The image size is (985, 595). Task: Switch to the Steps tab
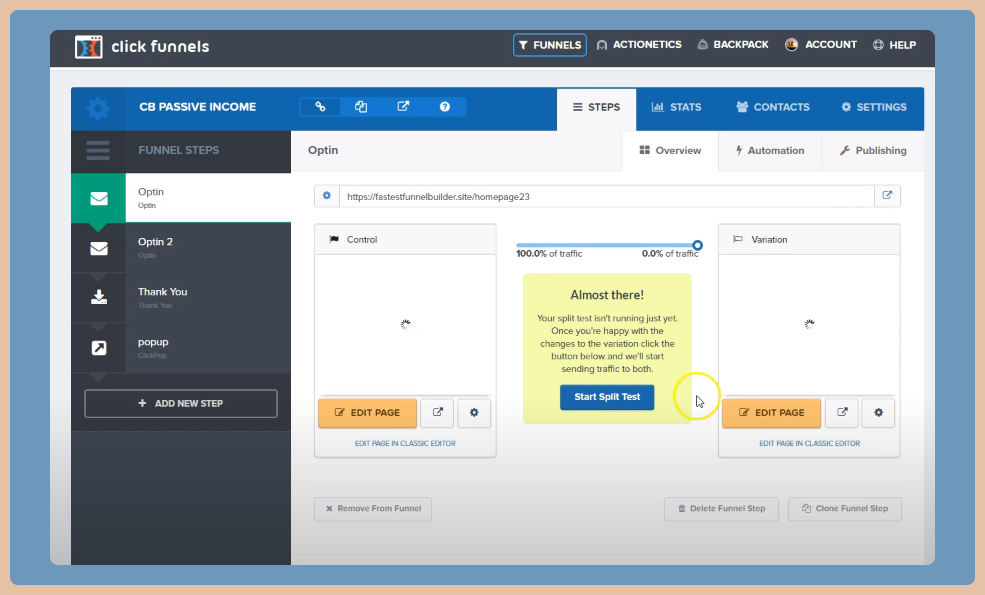coord(596,109)
